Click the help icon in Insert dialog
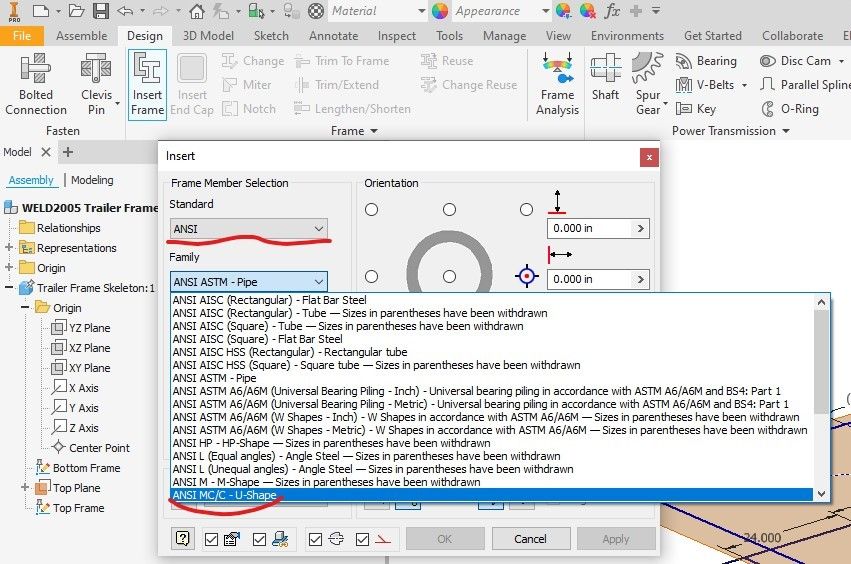The height and width of the screenshot is (564, 851). (183, 538)
